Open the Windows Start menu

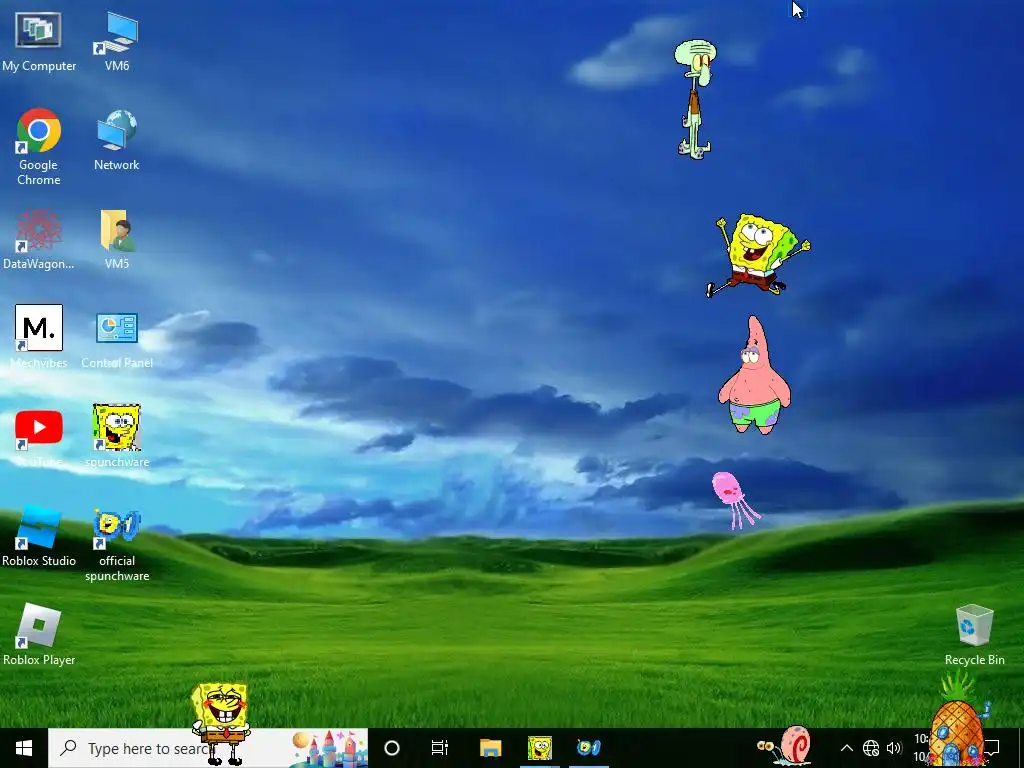click(x=24, y=748)
